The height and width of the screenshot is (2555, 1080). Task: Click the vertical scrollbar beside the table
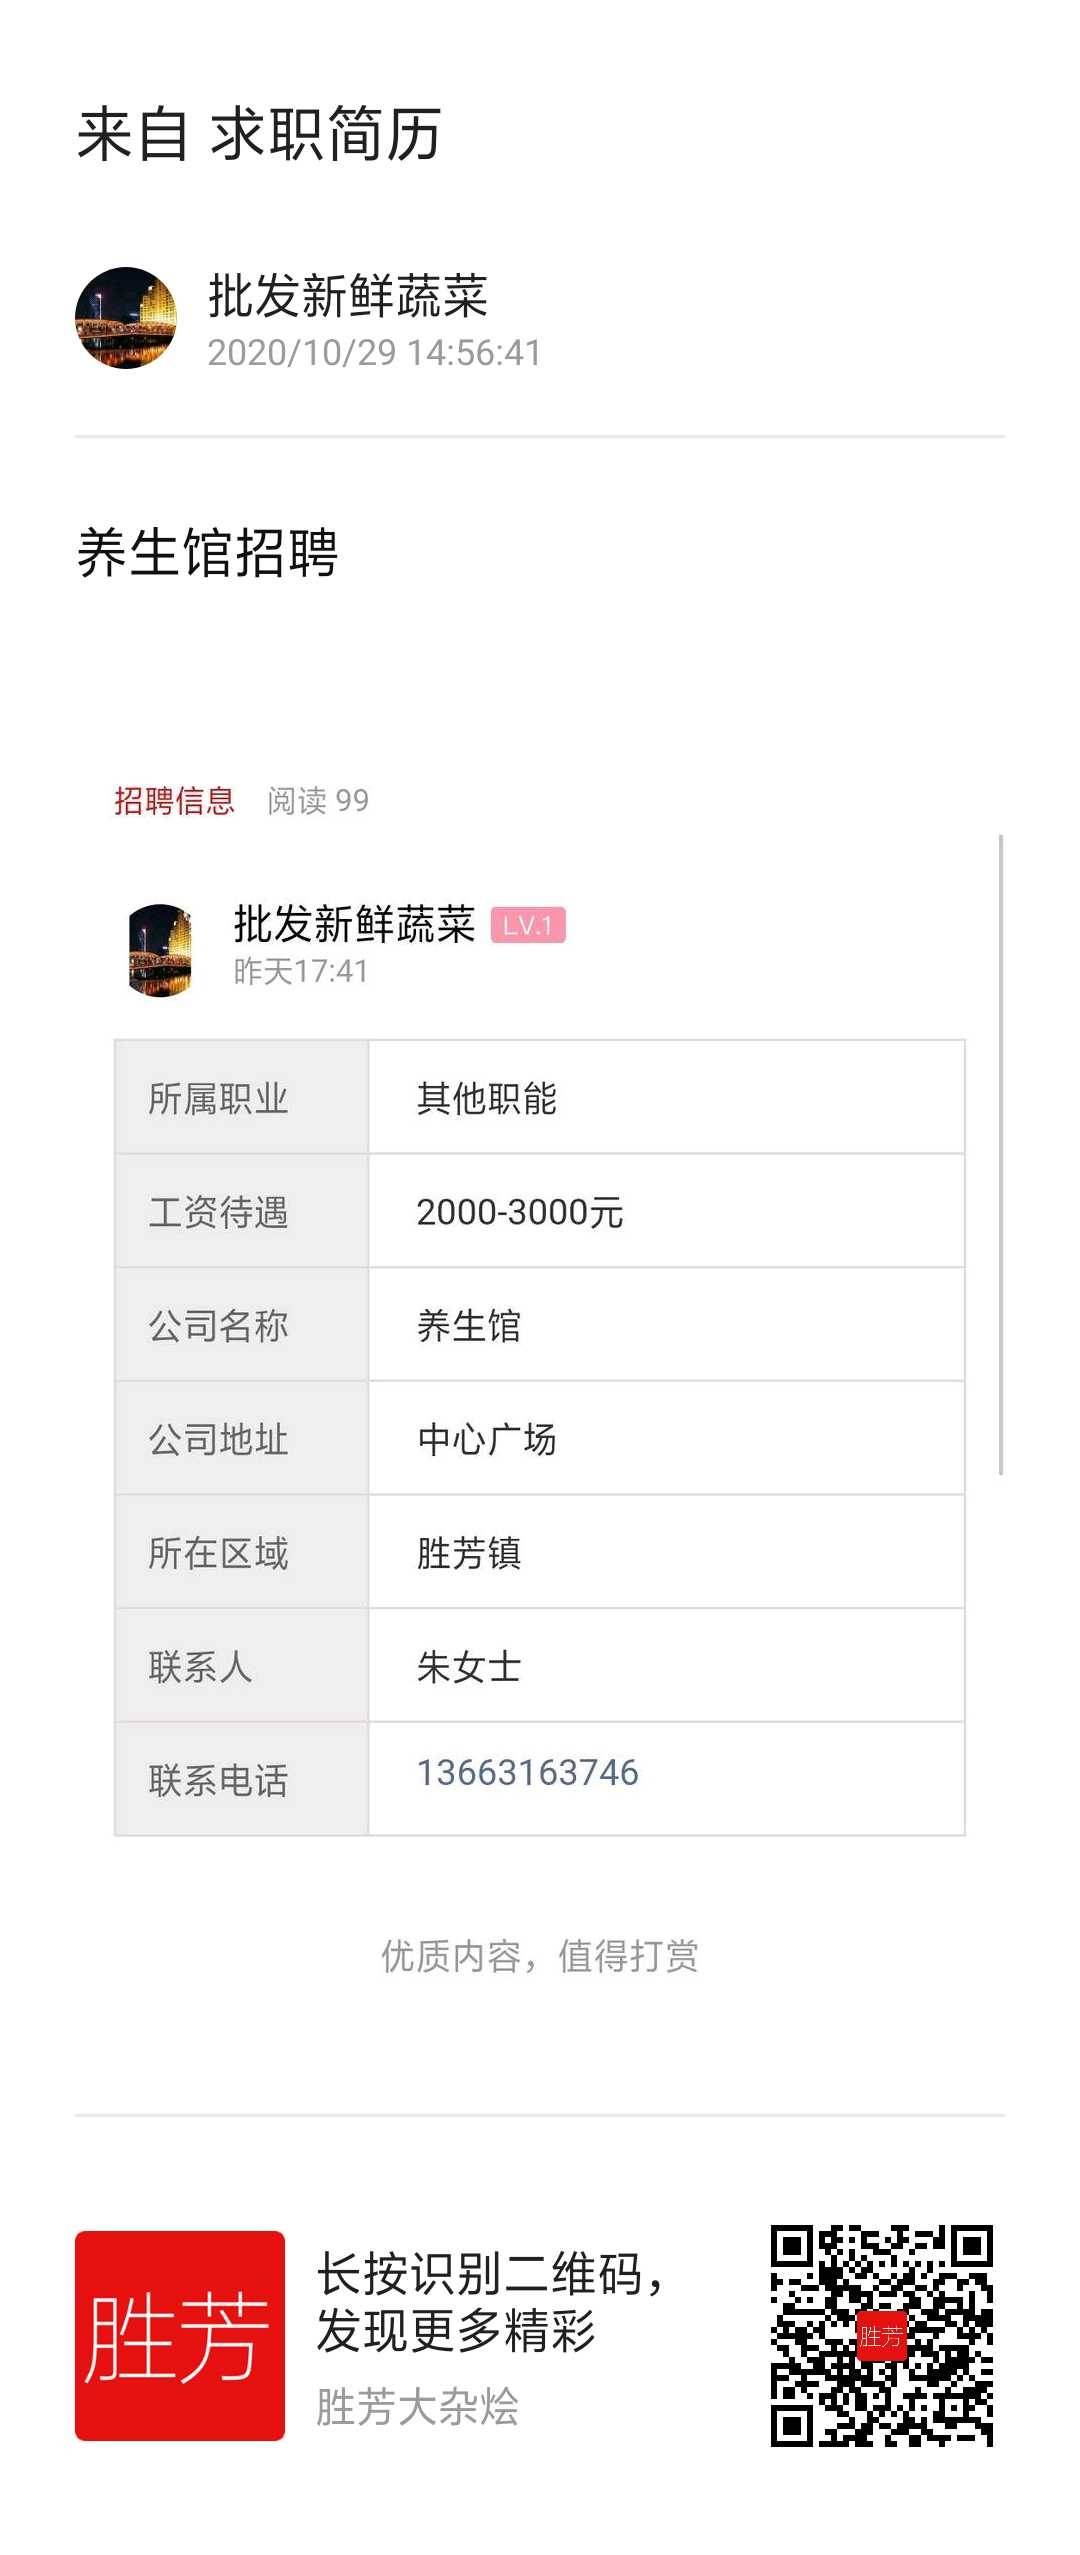click(1001, 1154)
